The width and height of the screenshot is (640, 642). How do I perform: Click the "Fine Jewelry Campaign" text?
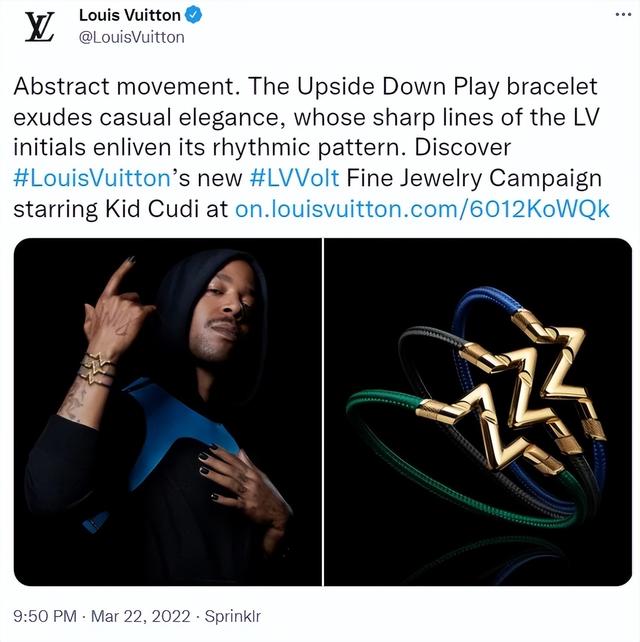(x=474, y=179)
